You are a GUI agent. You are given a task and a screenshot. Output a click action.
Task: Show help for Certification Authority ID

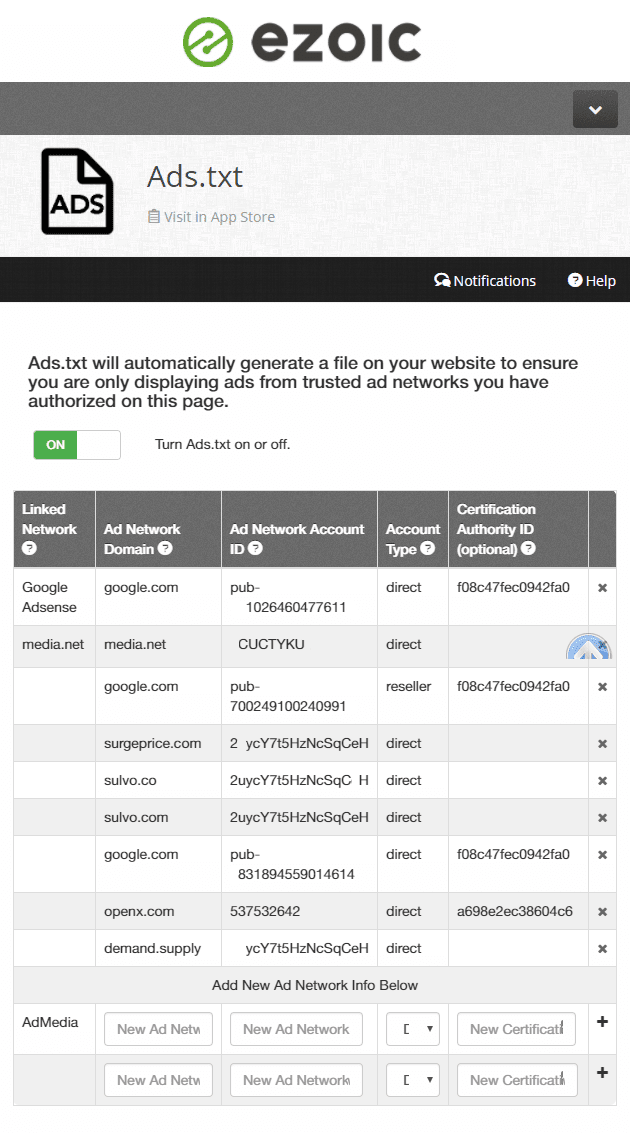point(528,548)
